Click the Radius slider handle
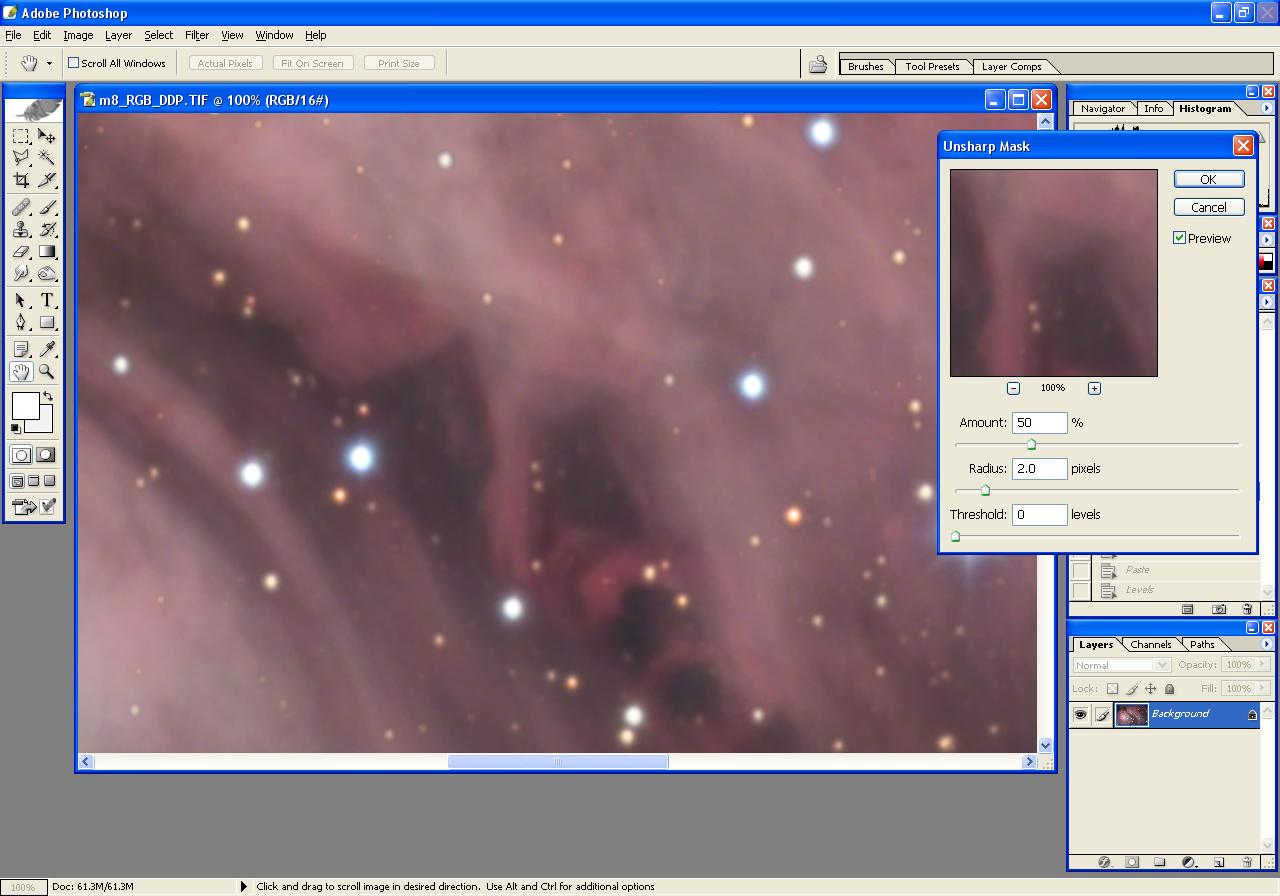1280x896 pixels. [x=985, y=490]
